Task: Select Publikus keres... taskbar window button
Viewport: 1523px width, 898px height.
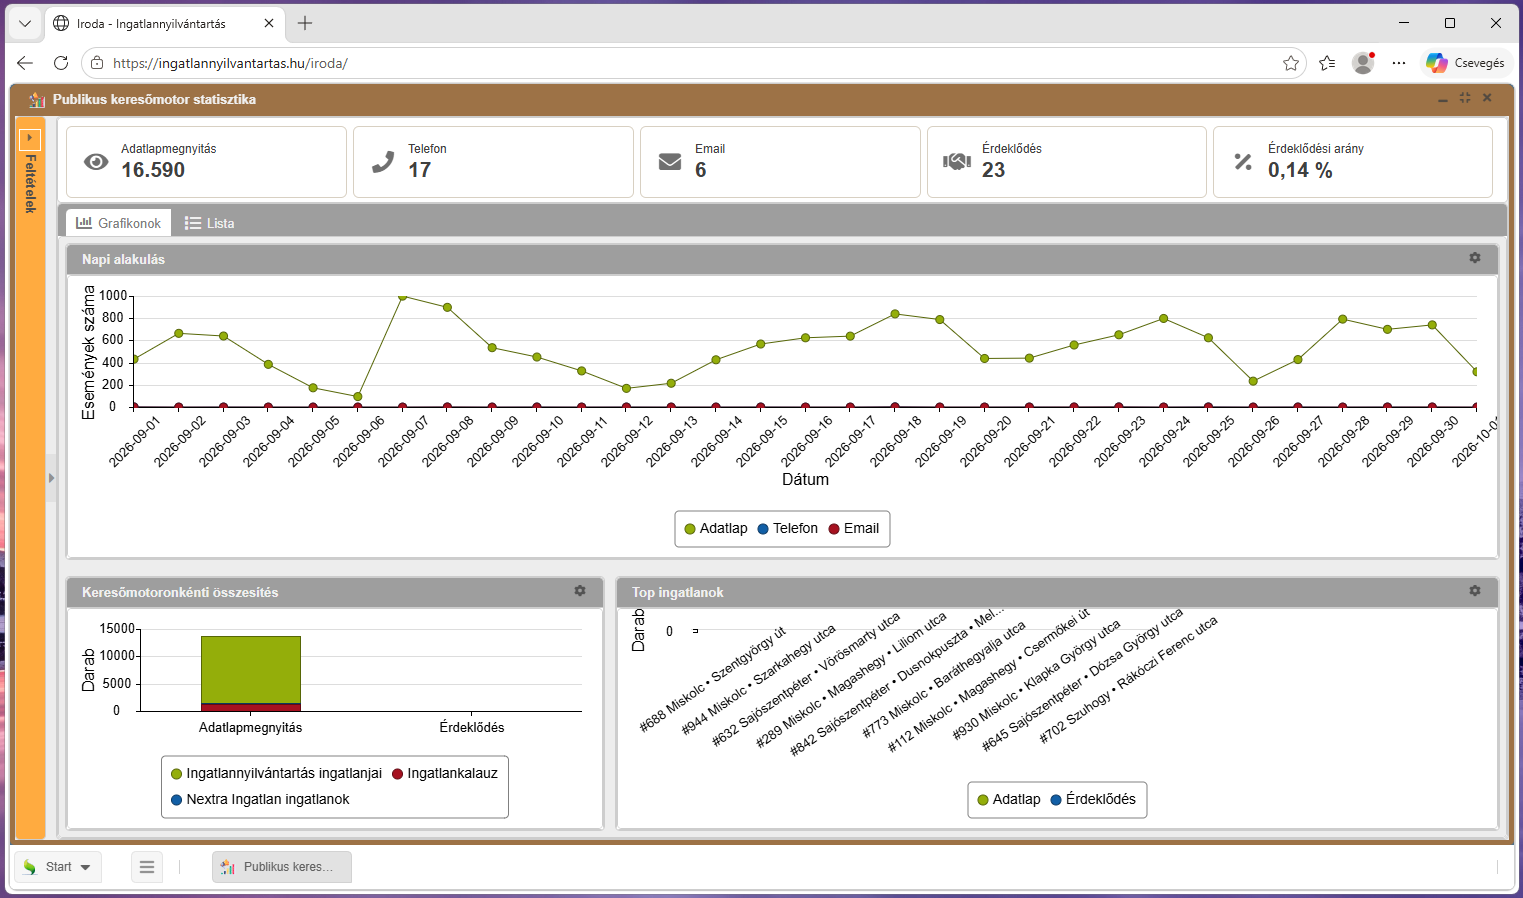Action: 282,867
